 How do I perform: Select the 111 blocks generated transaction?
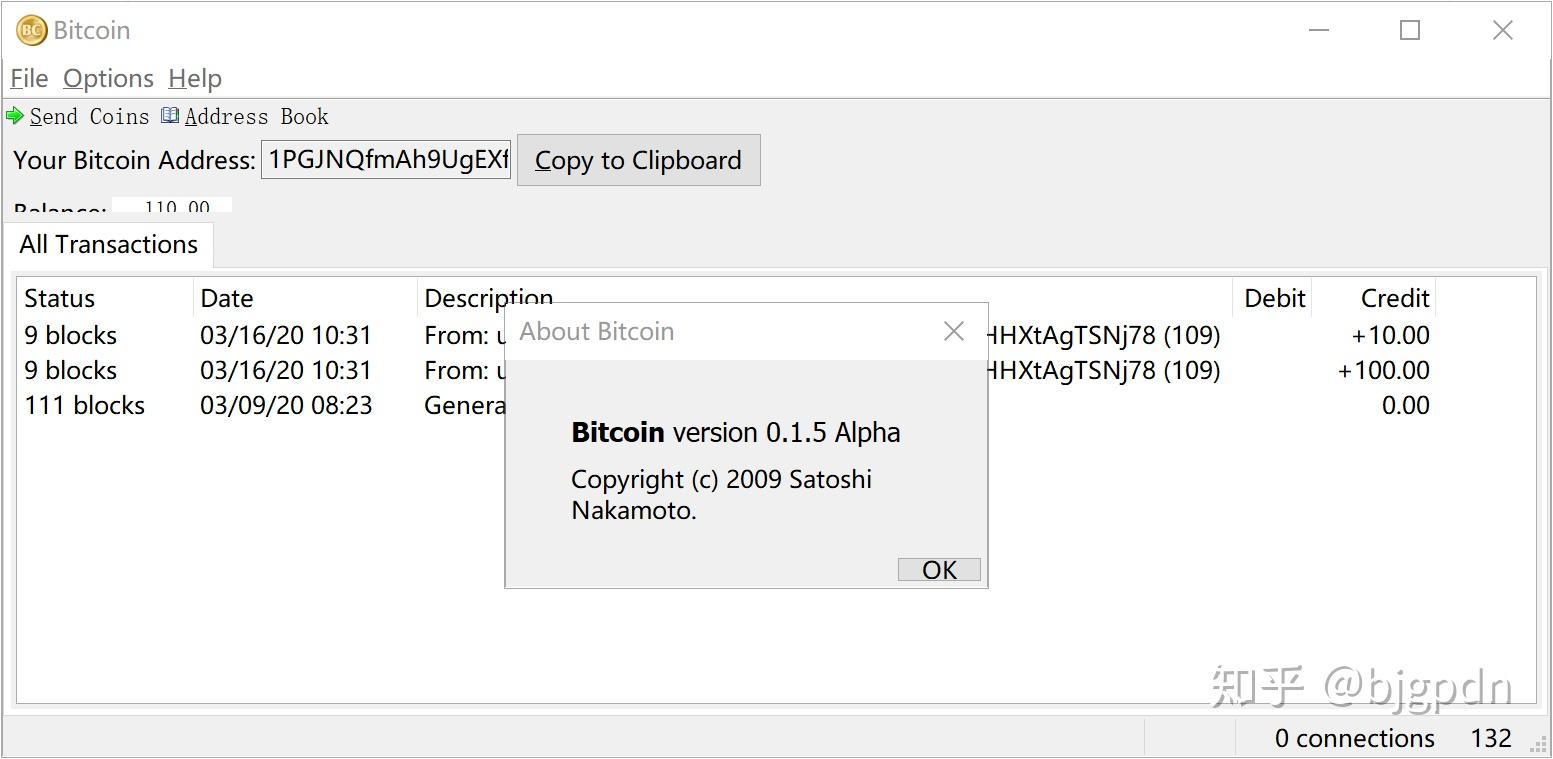point(85,405)
